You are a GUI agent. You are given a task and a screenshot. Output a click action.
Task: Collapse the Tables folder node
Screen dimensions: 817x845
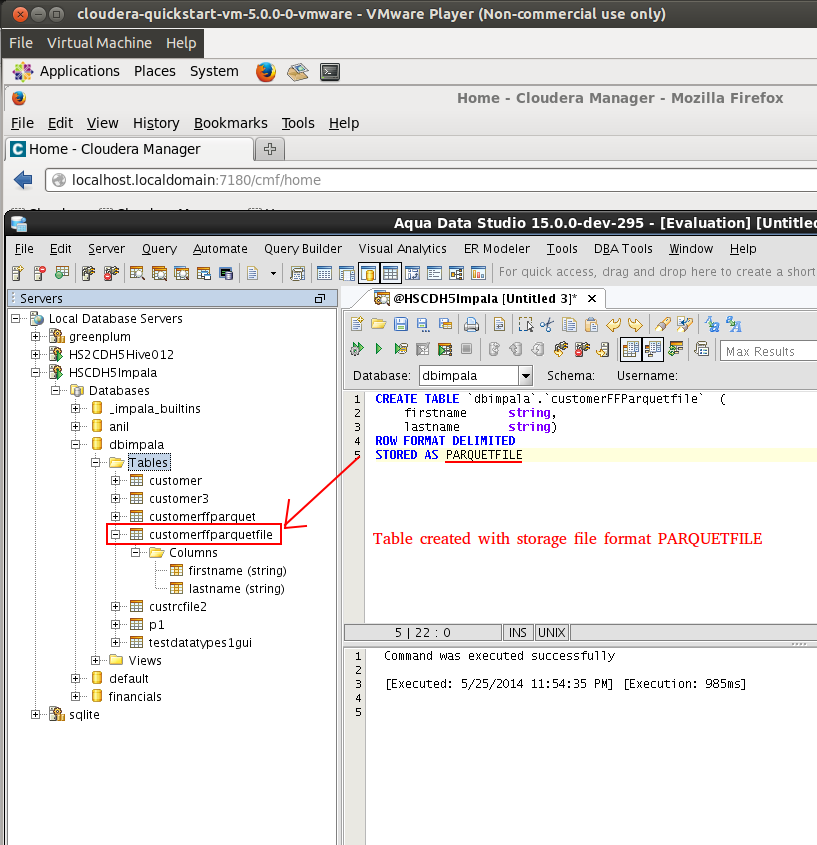(95, 462)
